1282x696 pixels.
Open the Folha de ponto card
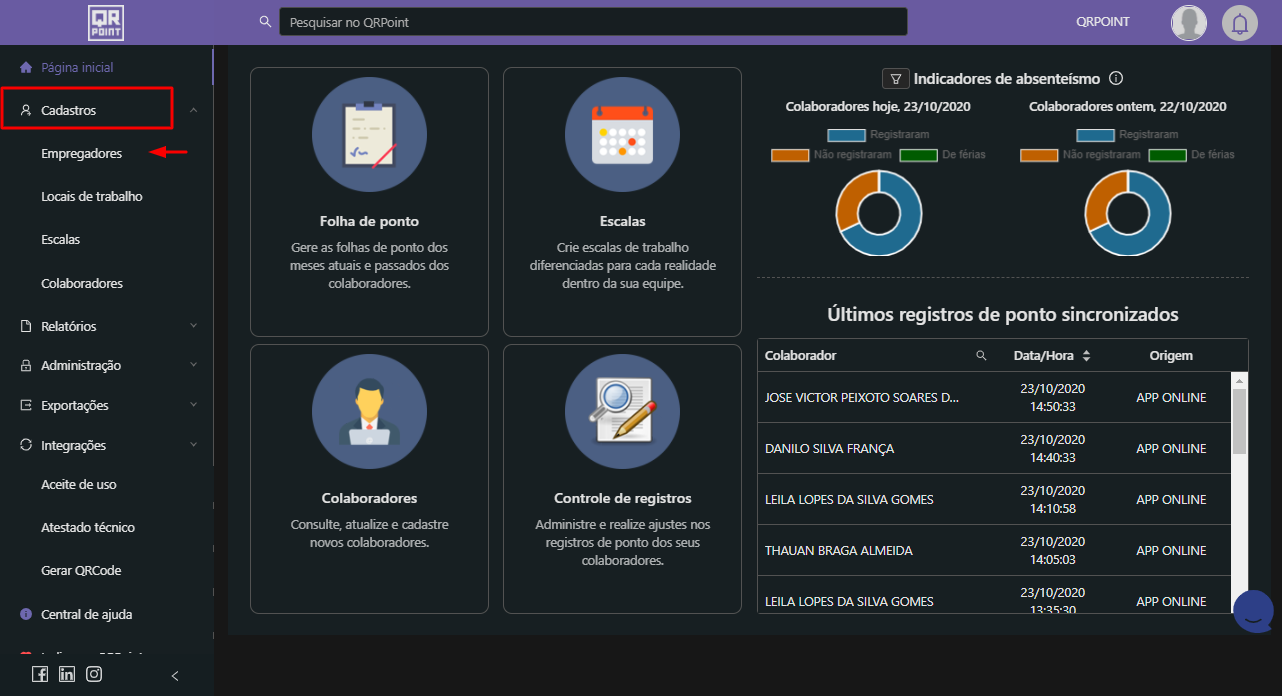pos(369,202)
